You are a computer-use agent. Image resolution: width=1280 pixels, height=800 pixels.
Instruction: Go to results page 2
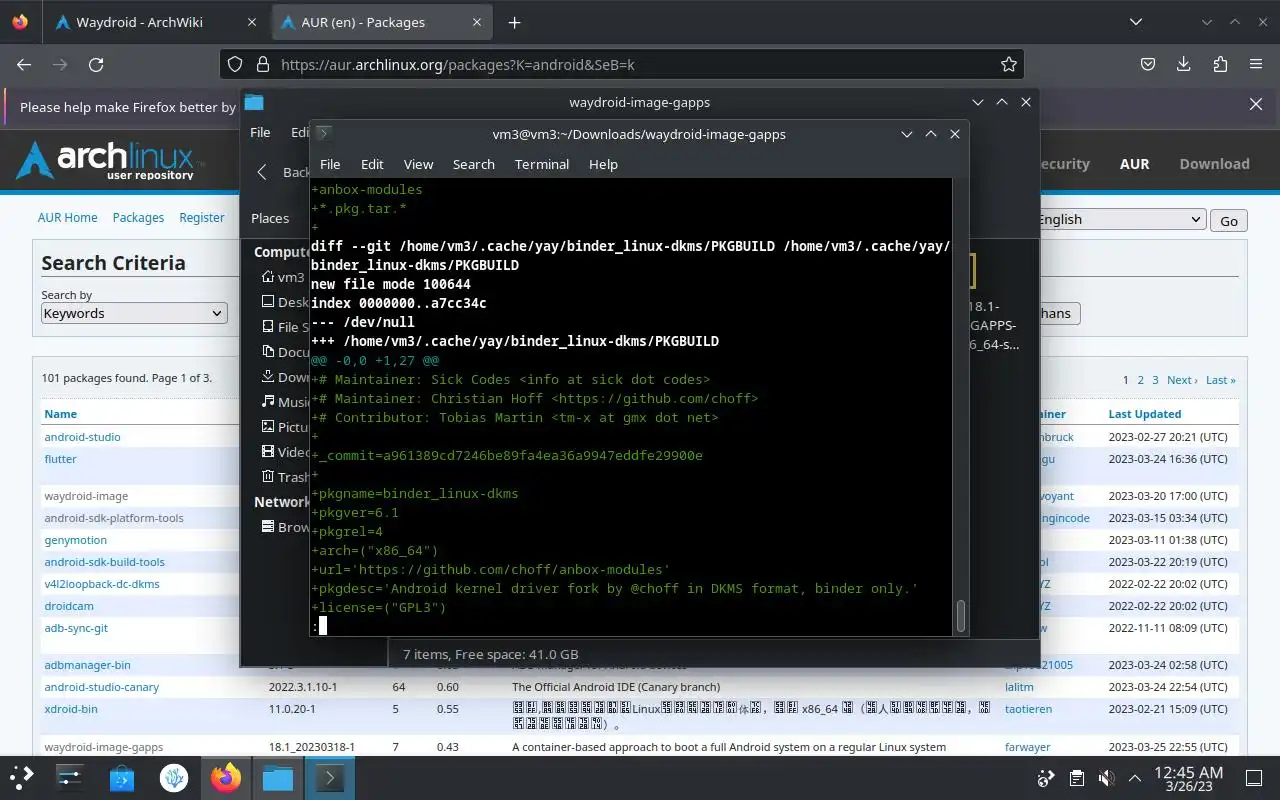click(1140, 380)
